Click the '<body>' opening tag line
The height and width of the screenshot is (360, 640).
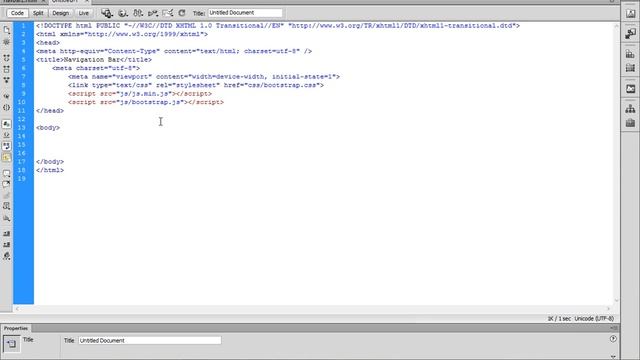coord(48,128)
